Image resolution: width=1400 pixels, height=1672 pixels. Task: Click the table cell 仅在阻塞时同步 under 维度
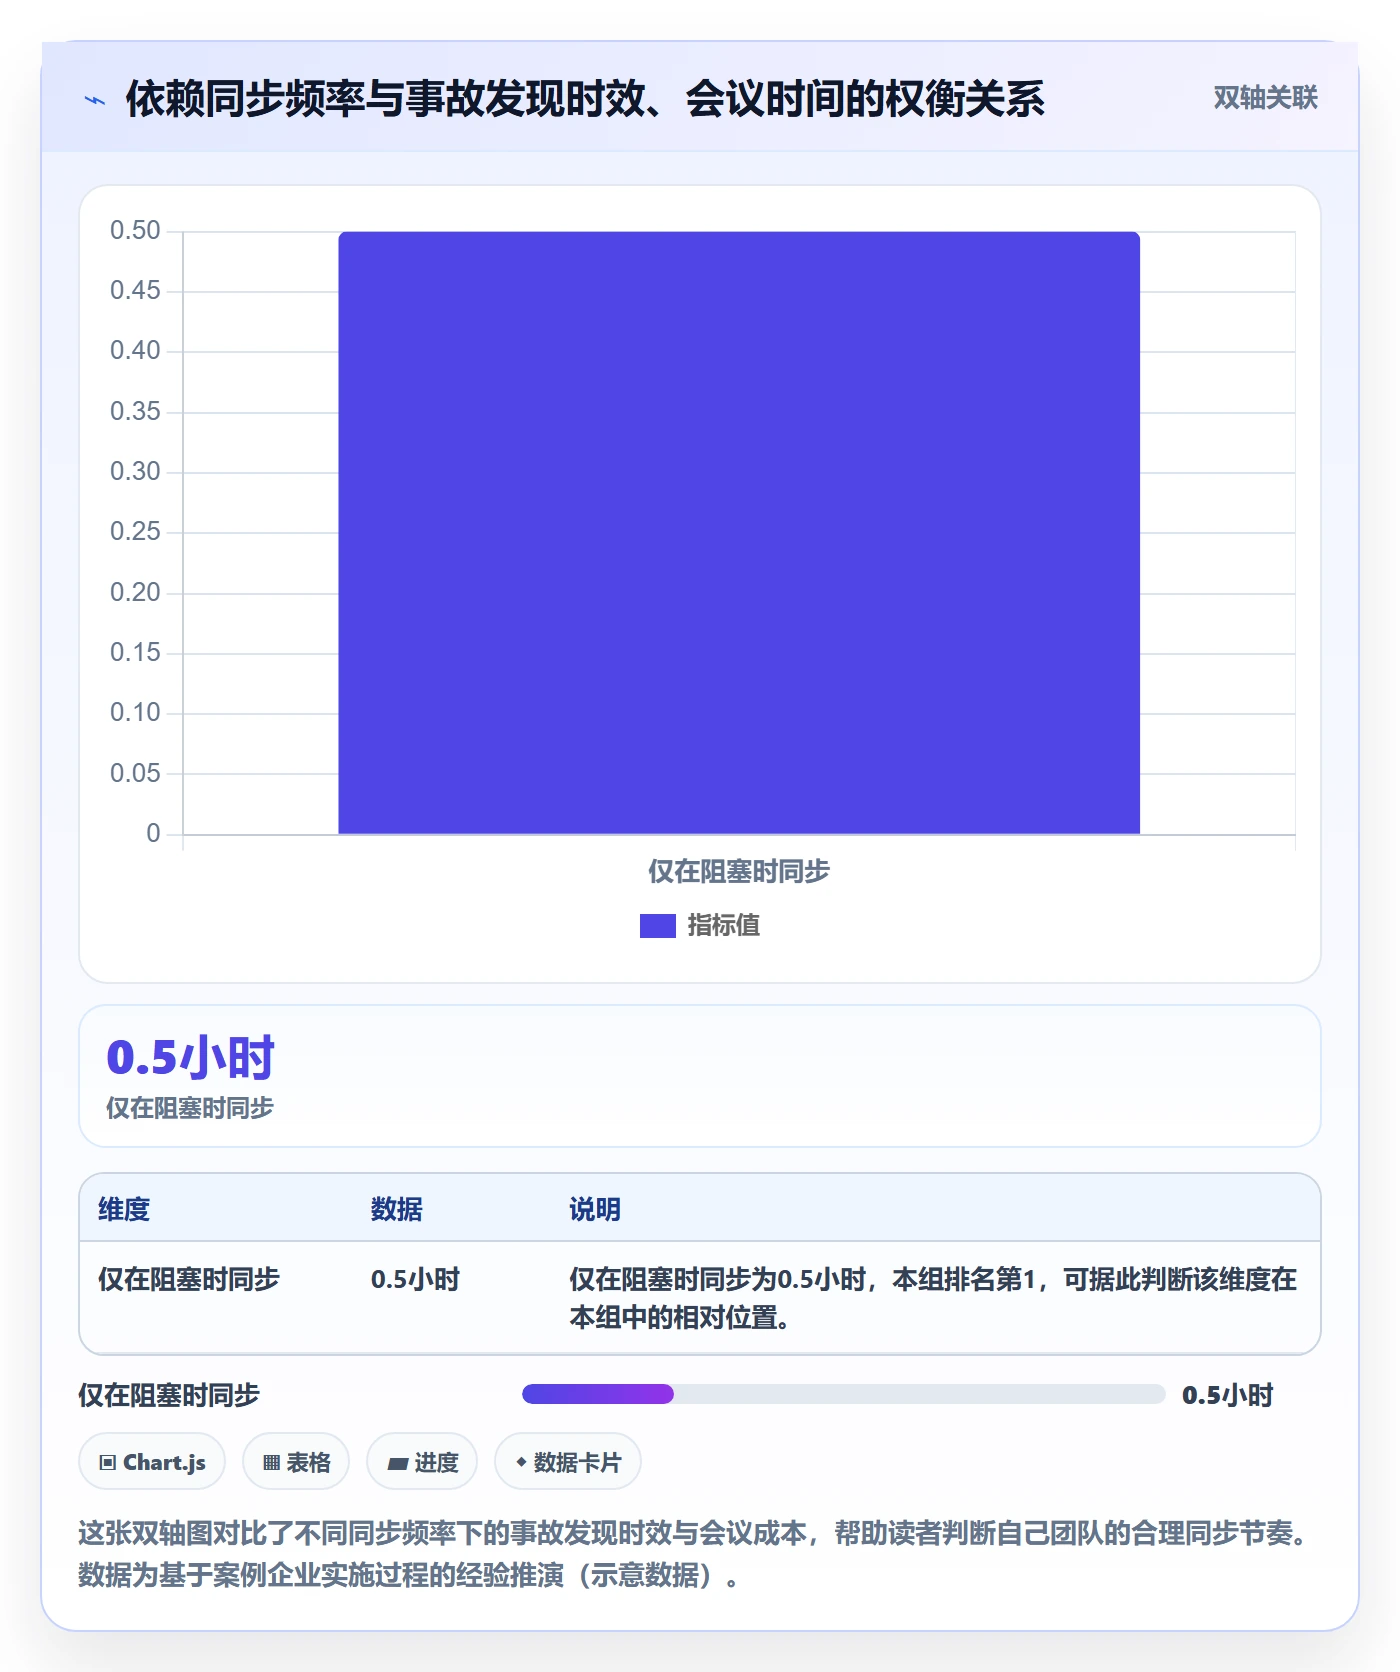[x=189, y=1280]
